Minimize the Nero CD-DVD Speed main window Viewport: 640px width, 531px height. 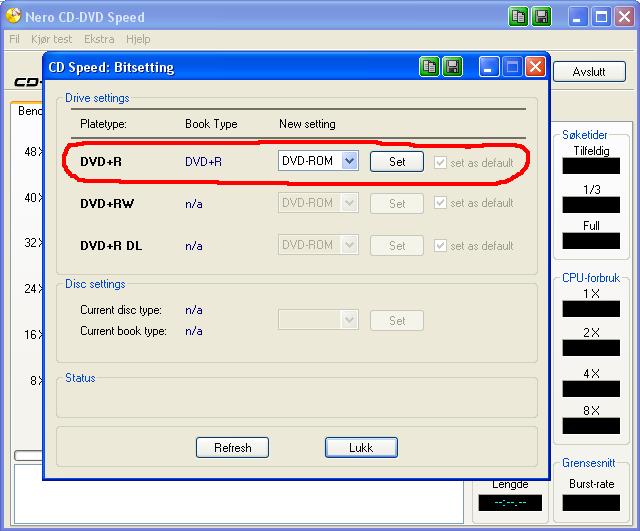[578, 17]
